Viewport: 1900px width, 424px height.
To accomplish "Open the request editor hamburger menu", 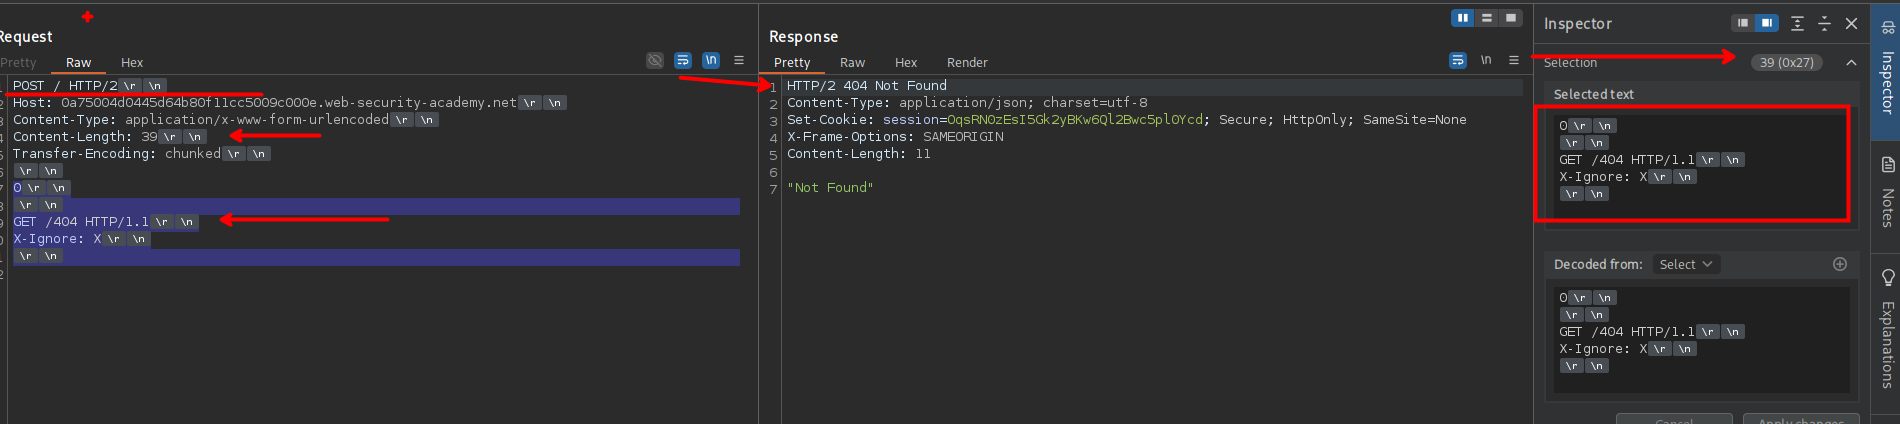I will (x=739, y=61).
